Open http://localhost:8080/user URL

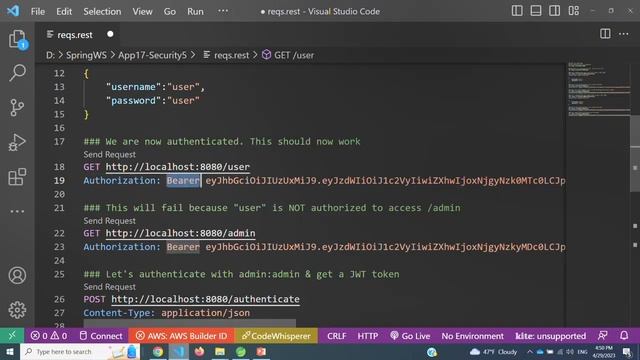pyautogui.click(x=178, y=167)
